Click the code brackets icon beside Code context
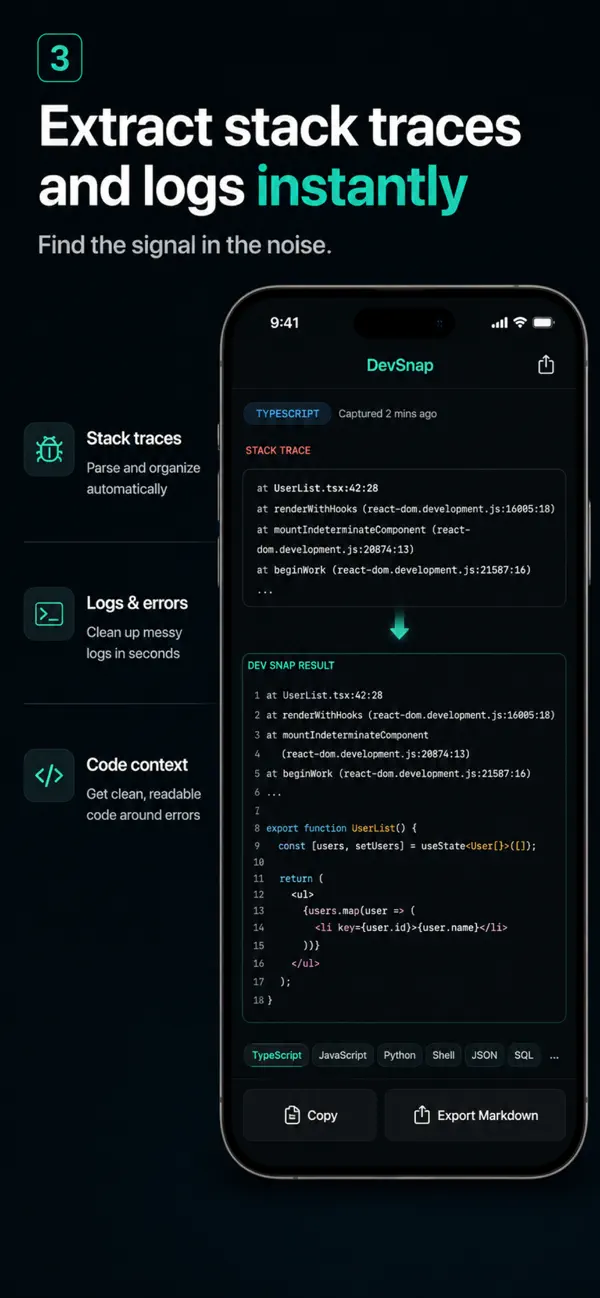This screenshot has height=1298, width=600. point(49,775)
